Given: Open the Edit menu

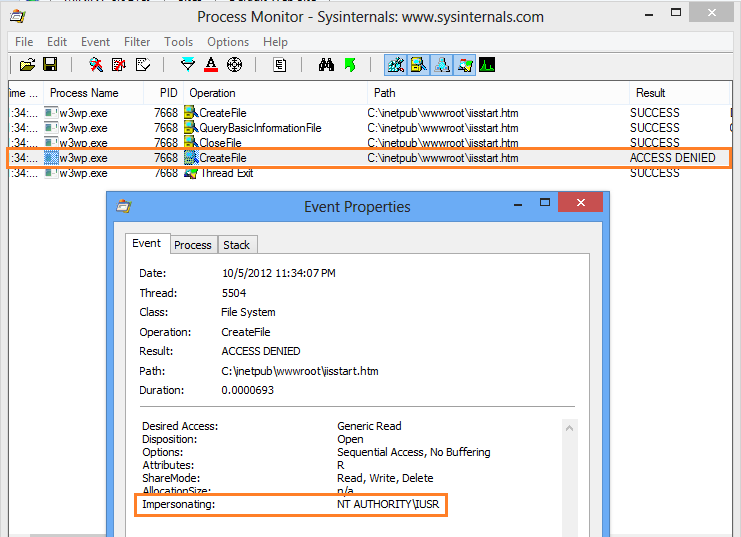Looking at the screenshot, I should pyautogui.click(x=57, y=42).
